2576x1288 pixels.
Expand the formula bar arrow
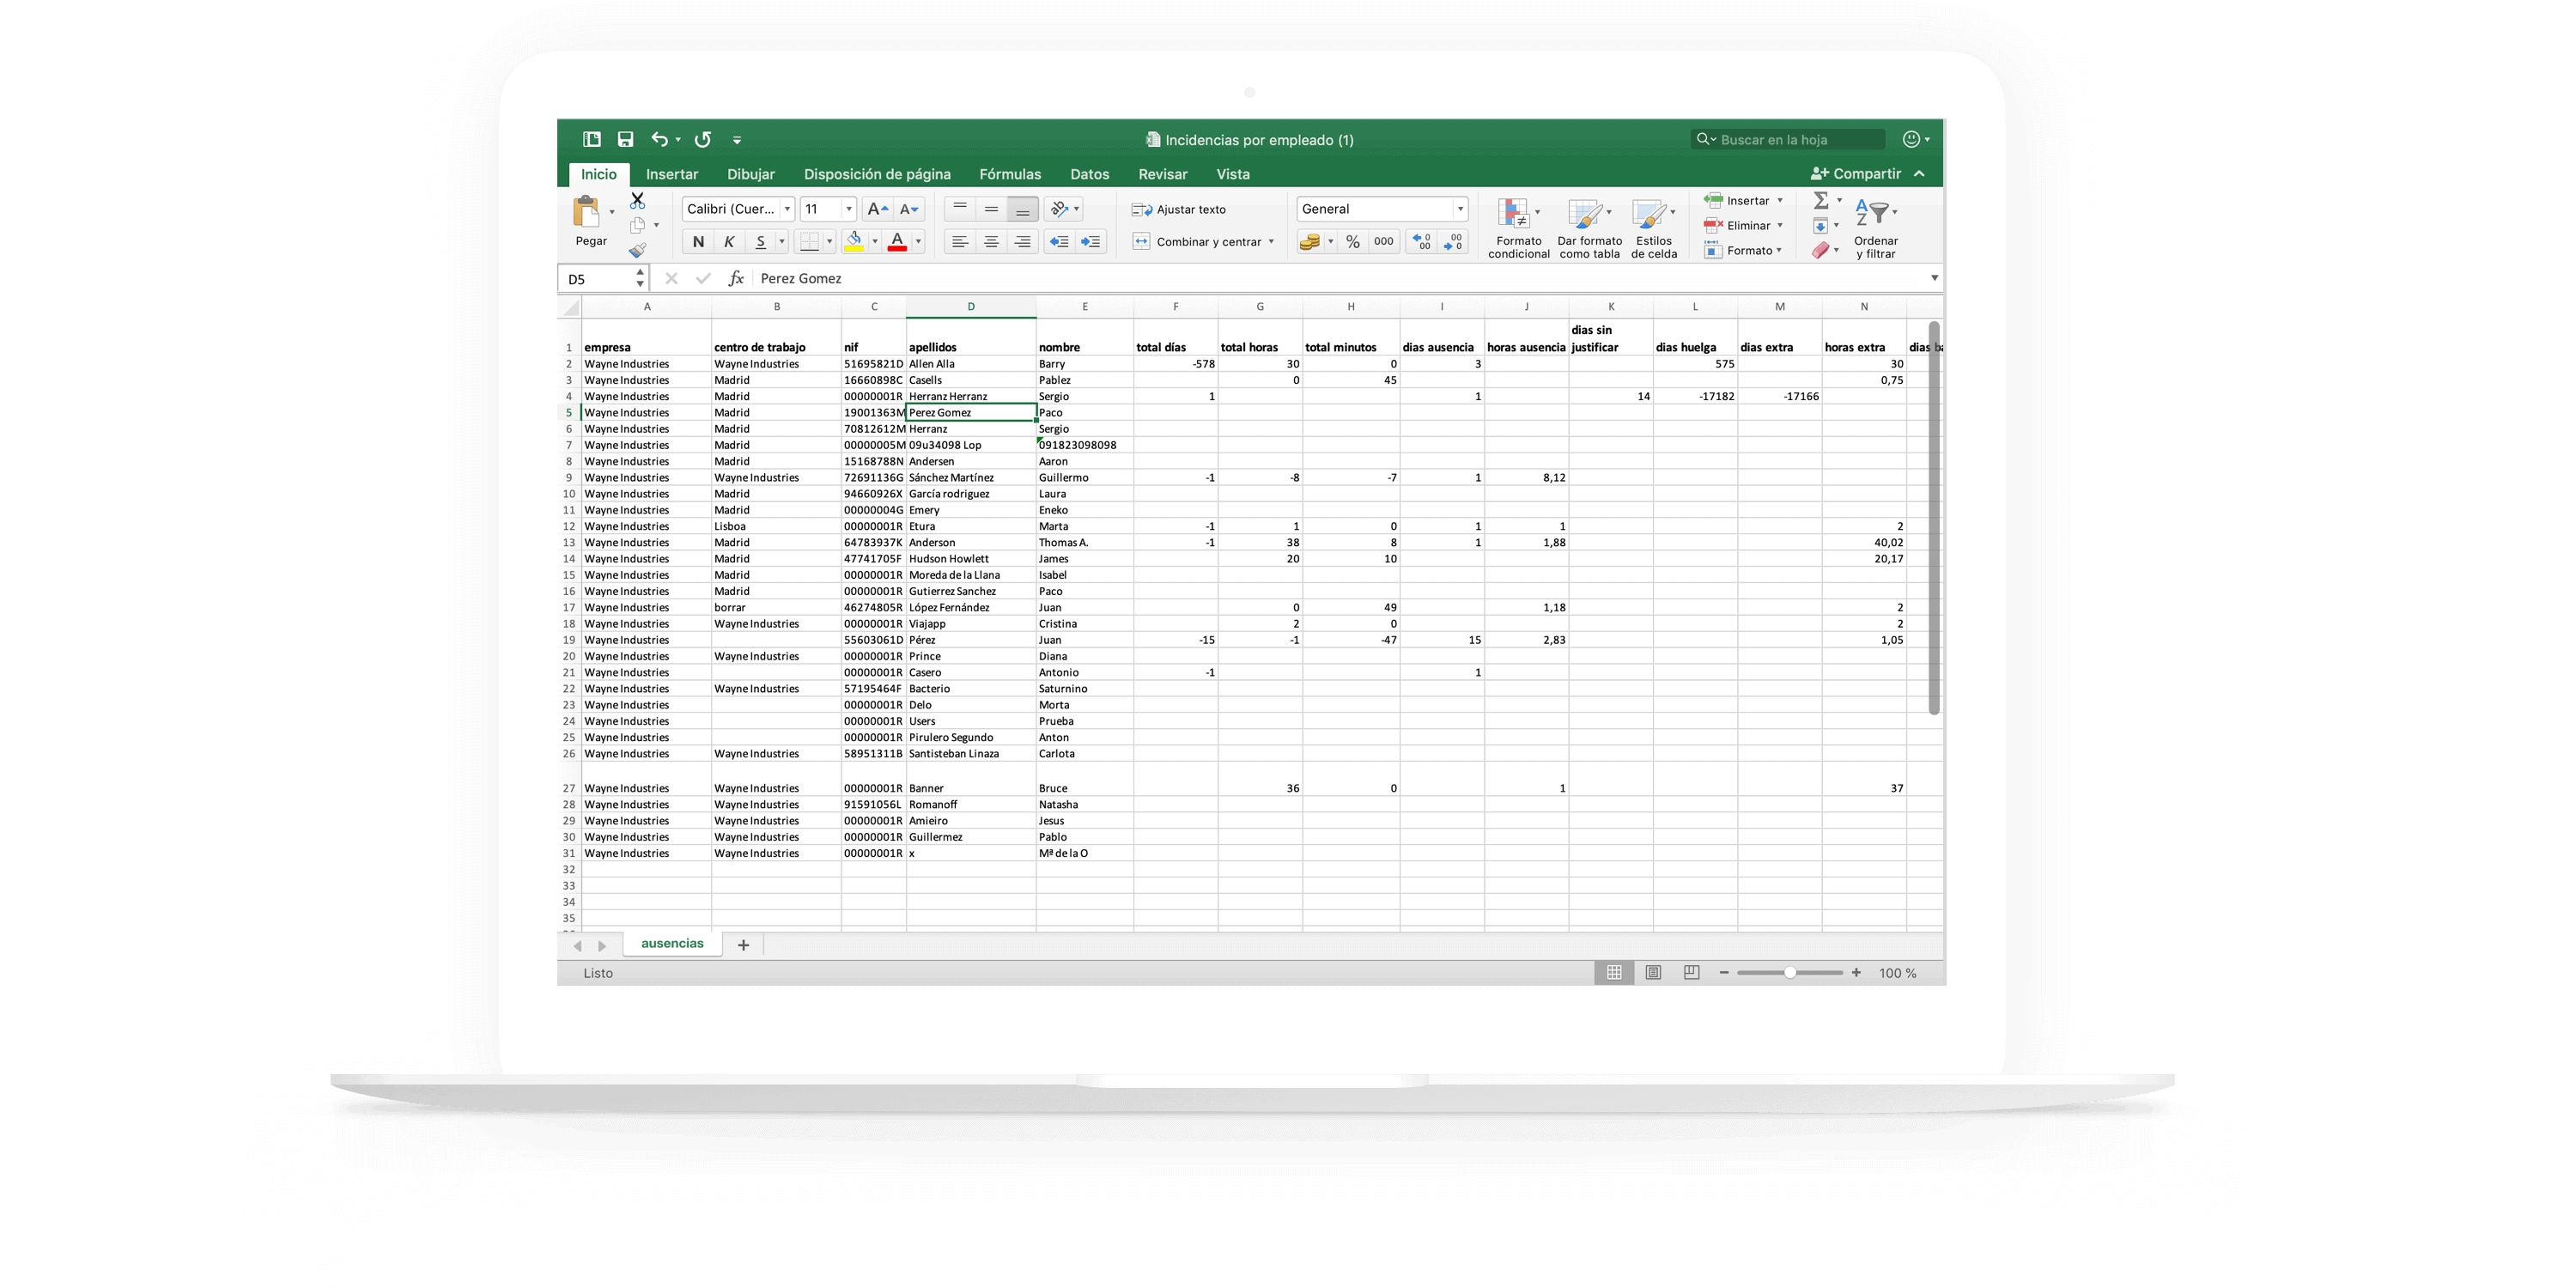pyautogui.click(x=1934, y=278)
